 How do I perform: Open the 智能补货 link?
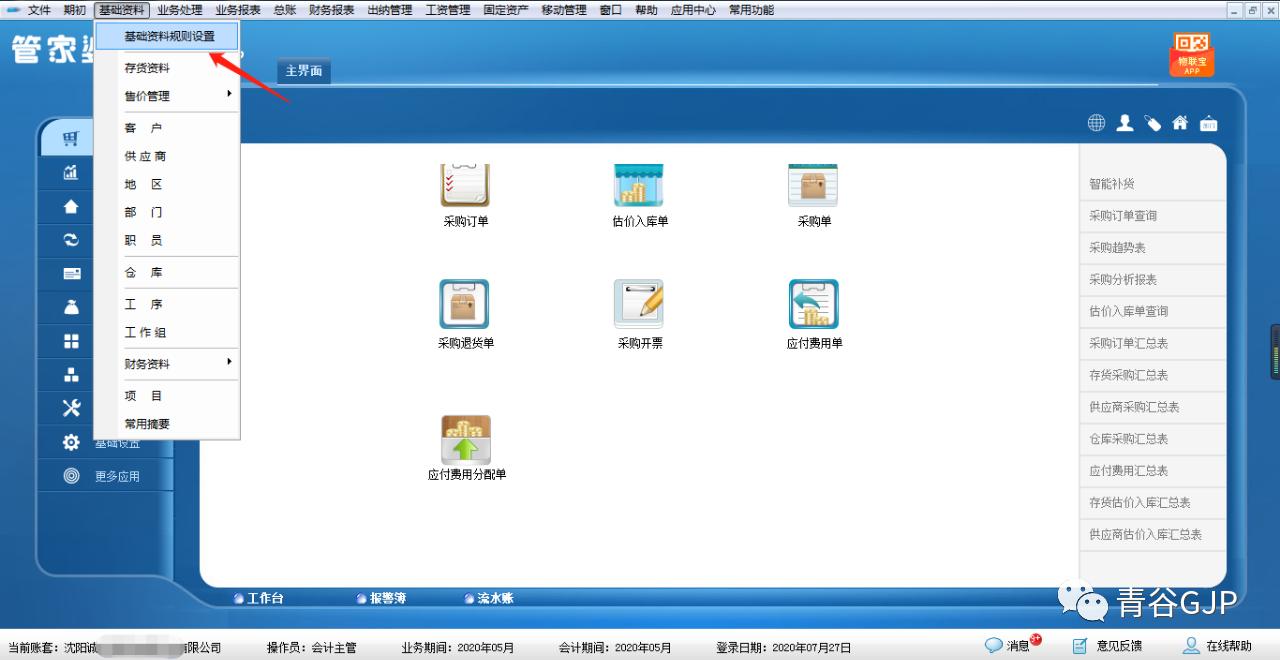pos(1112,184)
